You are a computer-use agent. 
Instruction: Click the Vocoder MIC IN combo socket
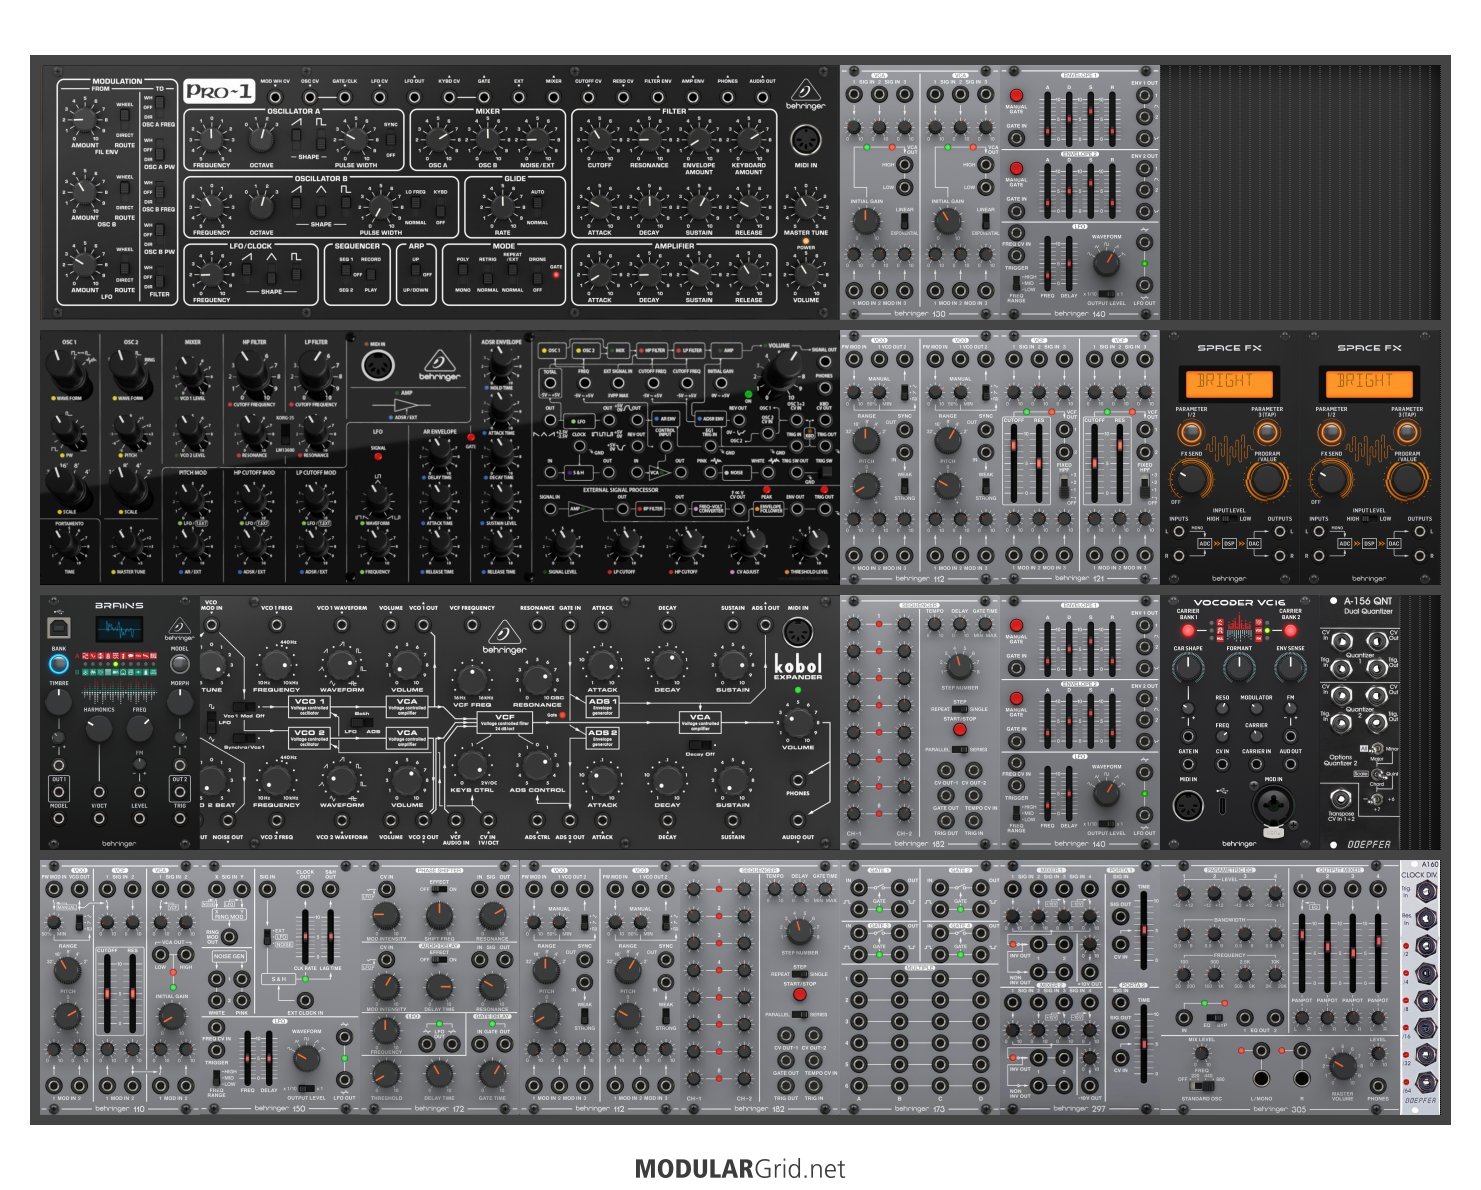(x=1272, y=806)
